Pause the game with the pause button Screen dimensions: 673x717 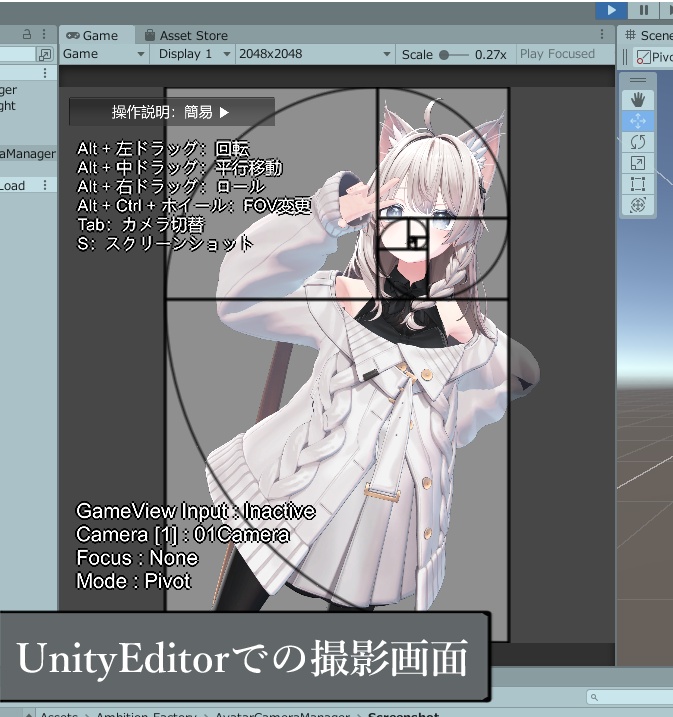[x=644, y=10]
